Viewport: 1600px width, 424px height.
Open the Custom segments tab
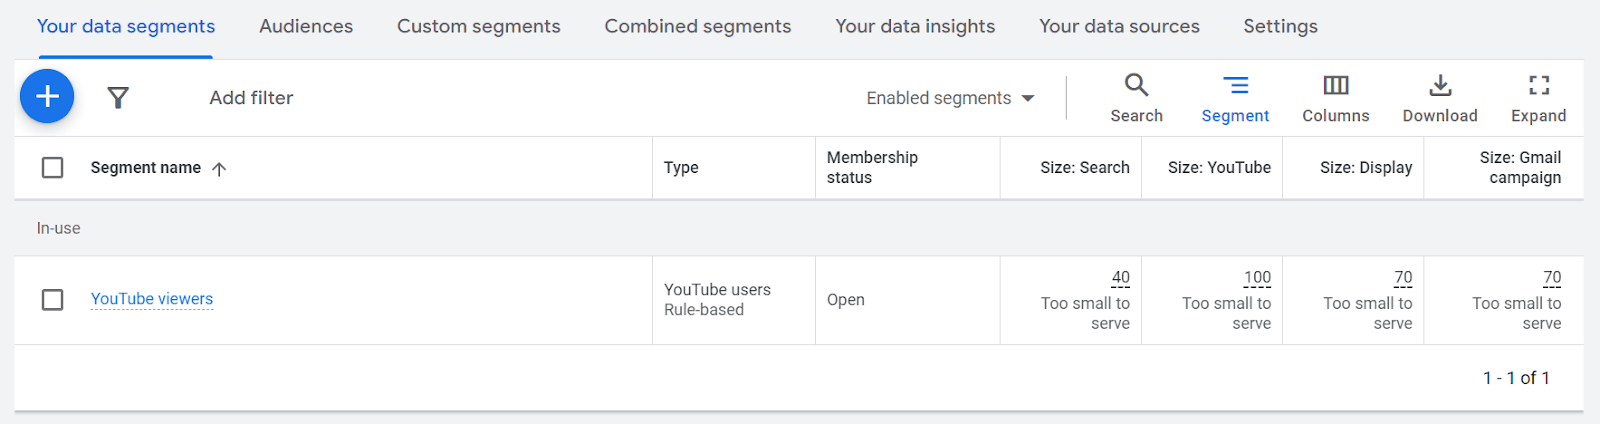pos(478,27)
